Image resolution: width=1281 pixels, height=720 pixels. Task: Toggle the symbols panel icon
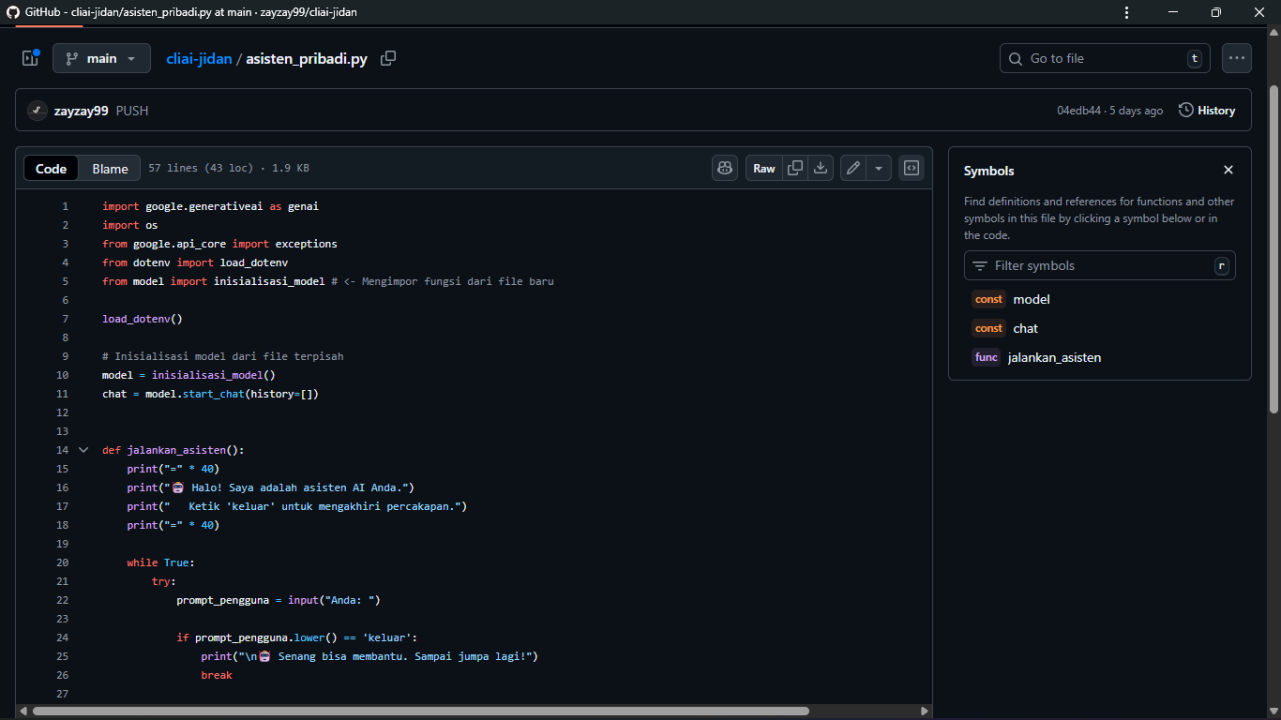pyautogui.click(x=911, y=168)
